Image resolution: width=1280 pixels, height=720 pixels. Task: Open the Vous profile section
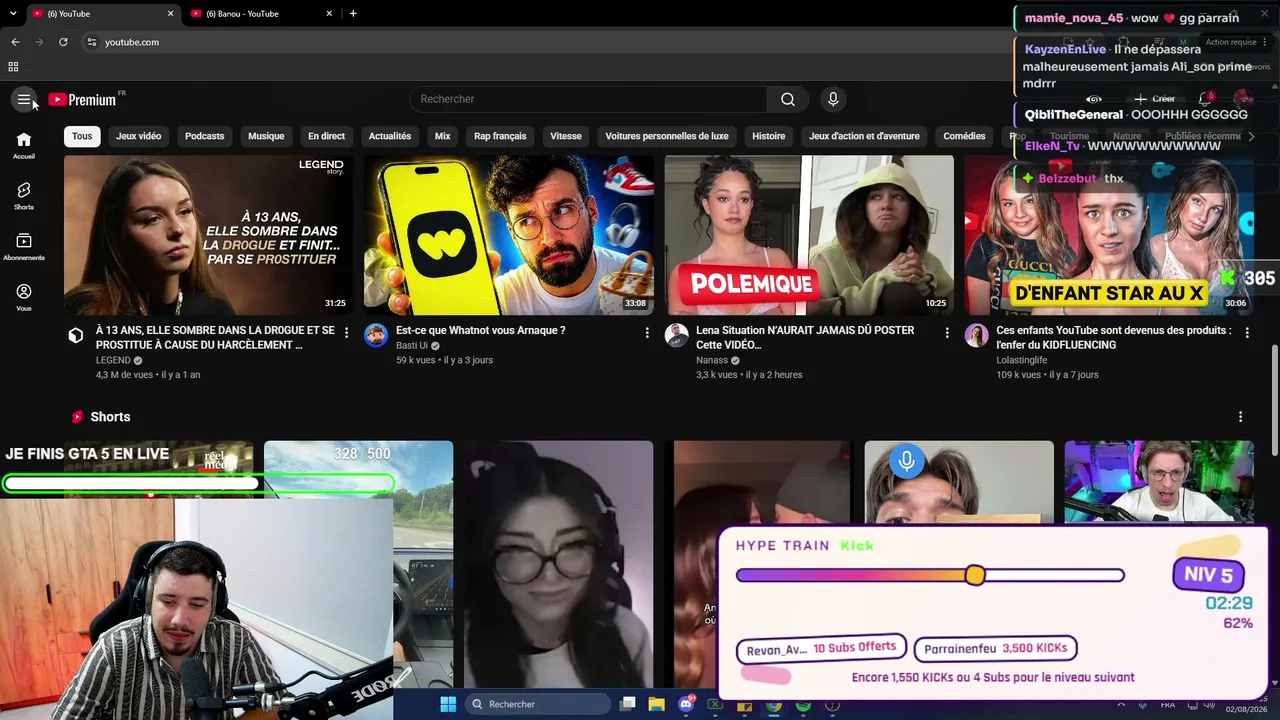[x=24, y=297]
